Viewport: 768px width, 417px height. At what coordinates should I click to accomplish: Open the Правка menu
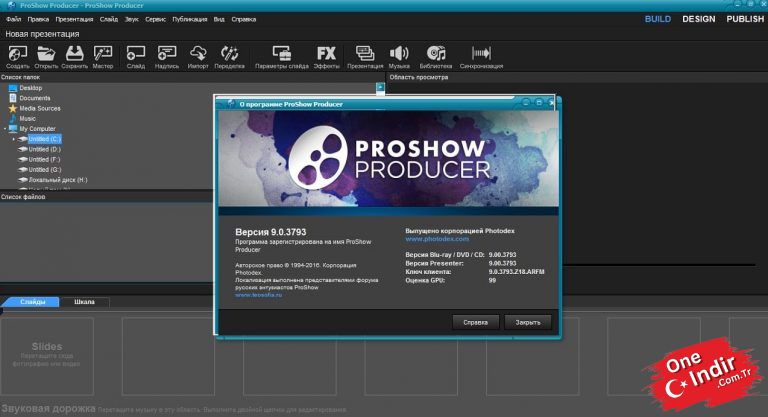pyautogui.click(x=38, y=19)
